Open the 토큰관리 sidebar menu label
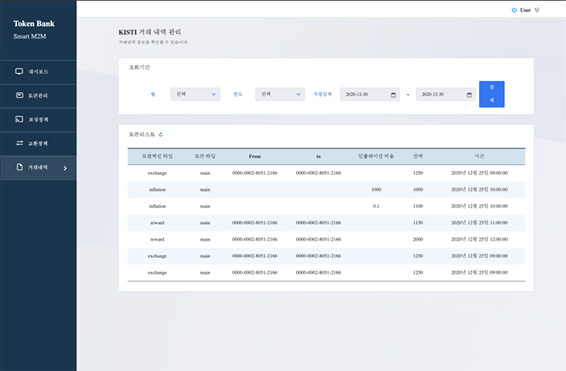This screenshot has height=371, width=566. point(38,96)
